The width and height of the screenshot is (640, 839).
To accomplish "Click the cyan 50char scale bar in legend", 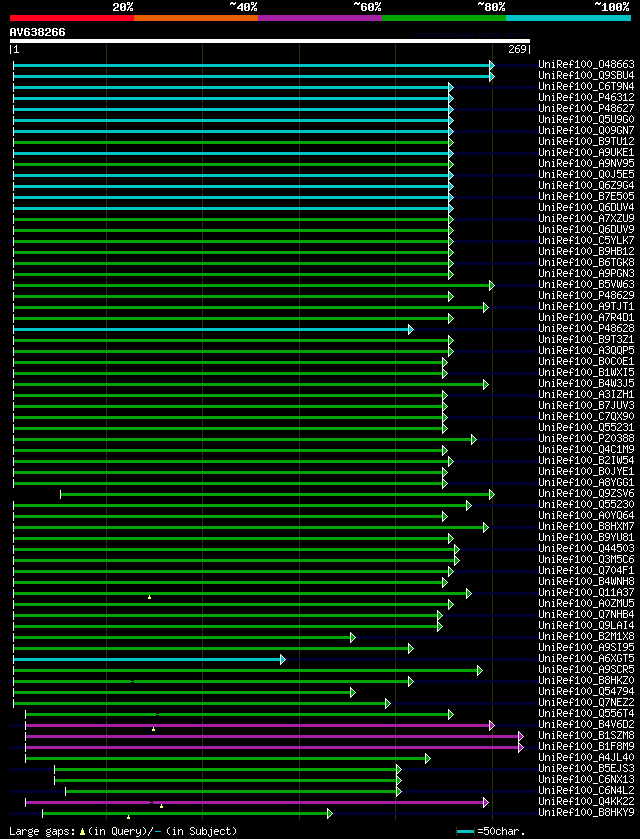I will pyautogui.click(x=465, y=832).
